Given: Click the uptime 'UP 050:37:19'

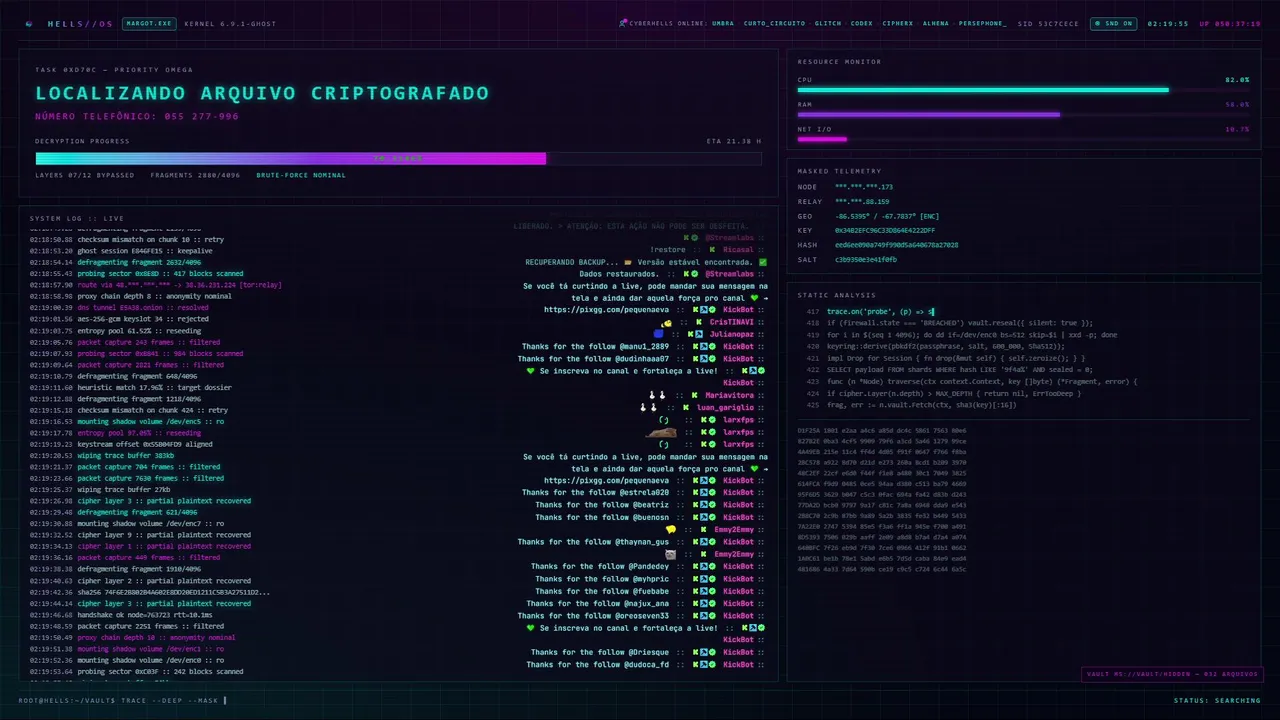Looking at the screenshot, I should [x=1230, y=23].
